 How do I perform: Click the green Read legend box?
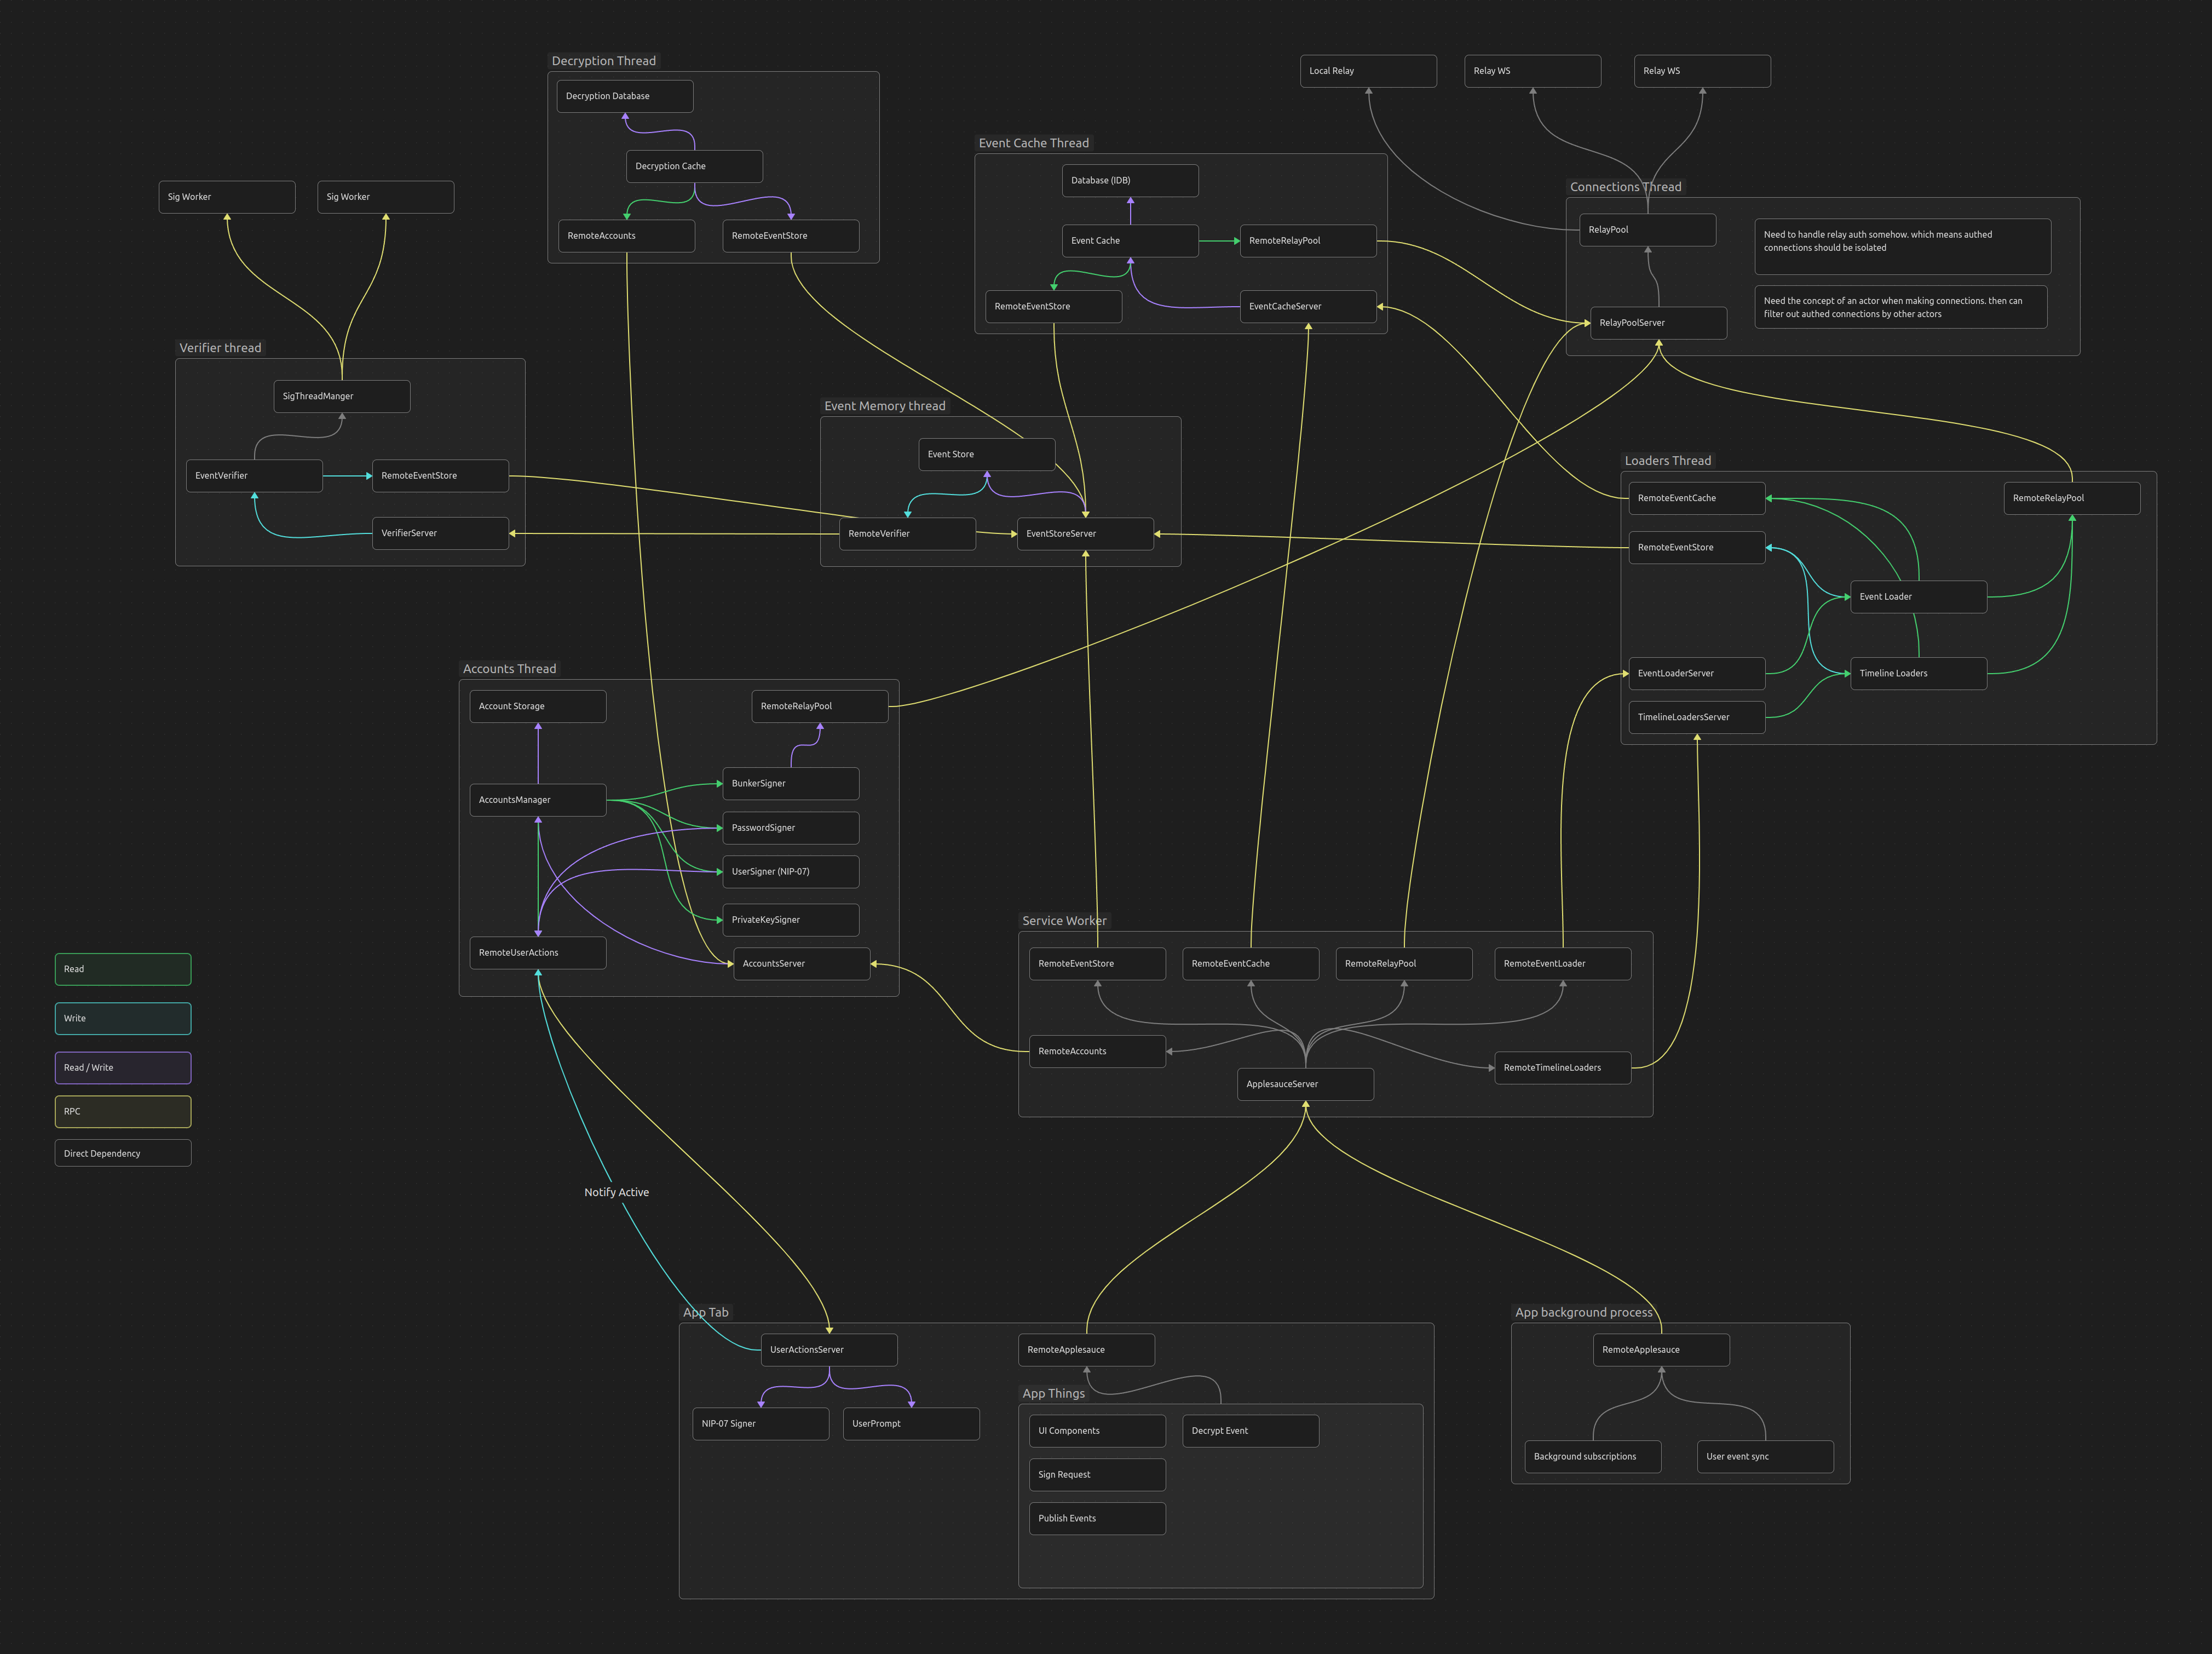coord(122,969)
